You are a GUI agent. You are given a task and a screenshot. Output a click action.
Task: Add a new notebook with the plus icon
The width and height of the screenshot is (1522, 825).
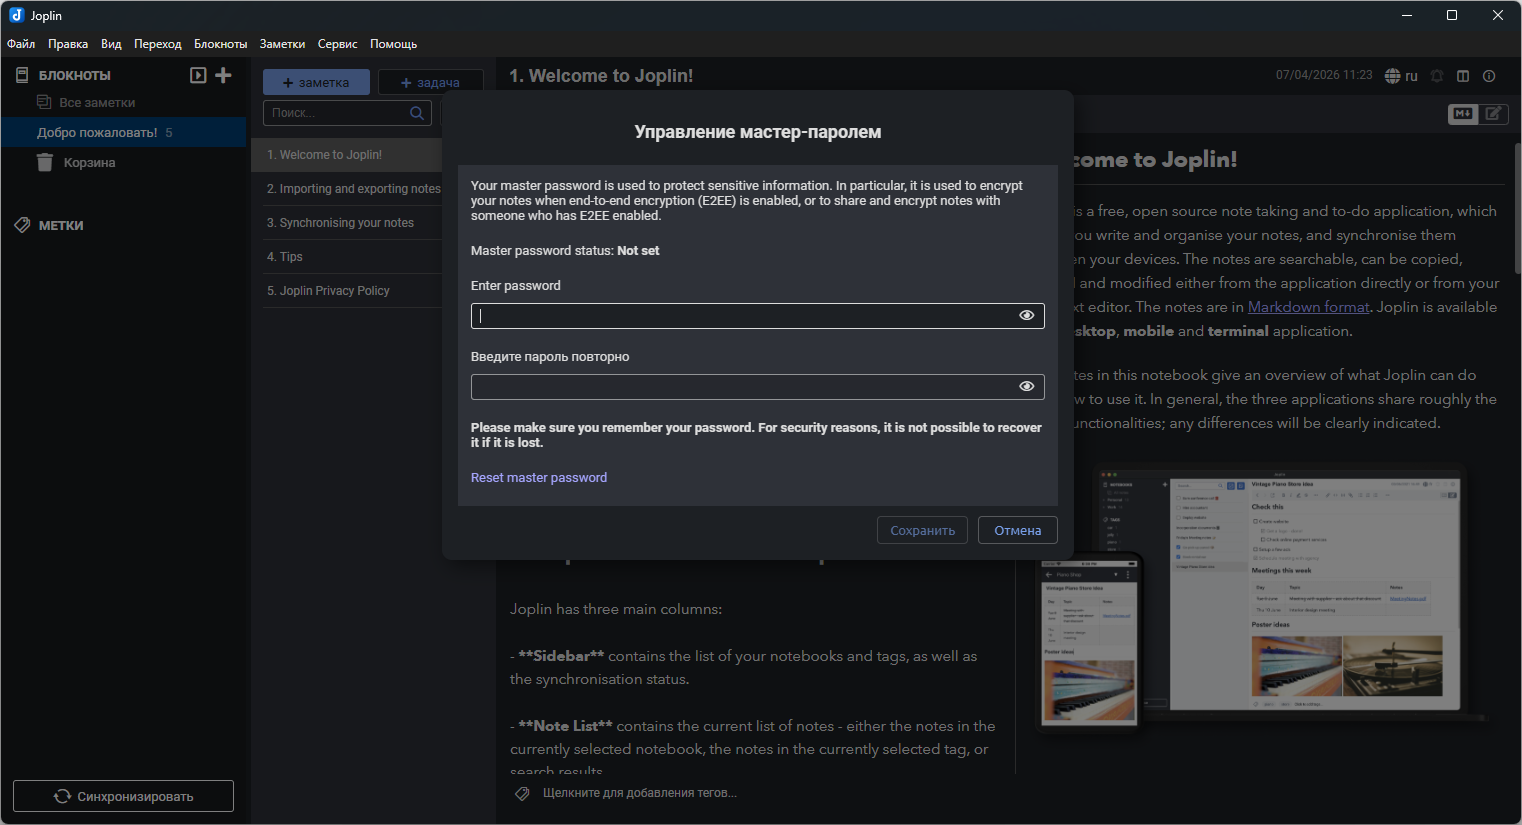point(224,75)
